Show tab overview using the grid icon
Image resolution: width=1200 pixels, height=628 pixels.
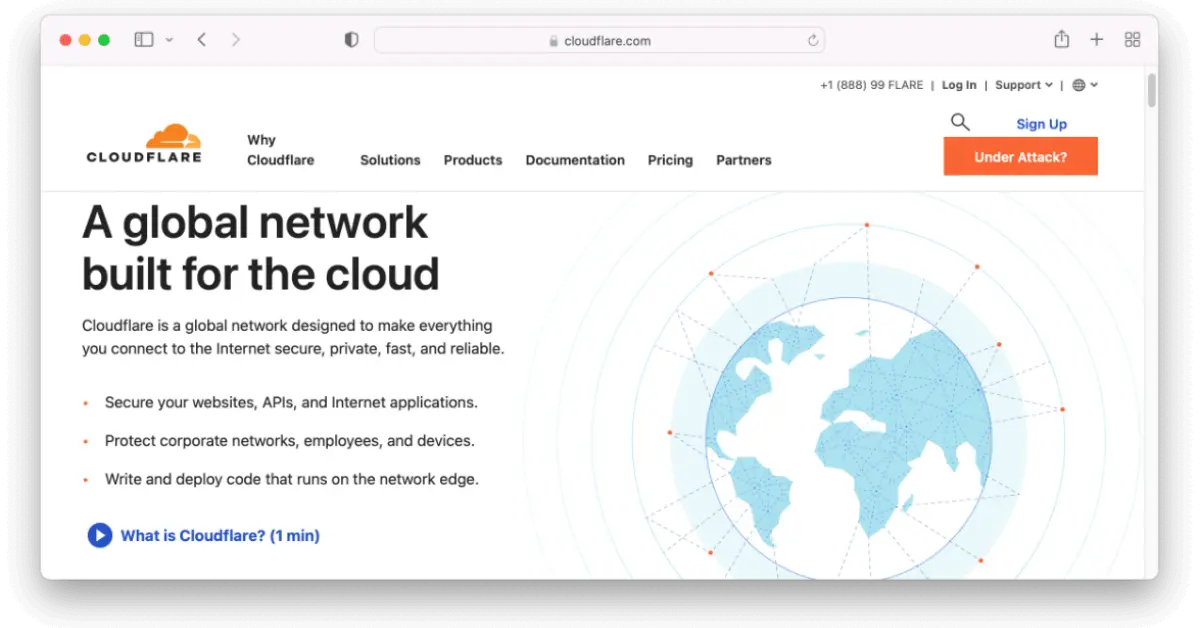(x=1132, y=39)
